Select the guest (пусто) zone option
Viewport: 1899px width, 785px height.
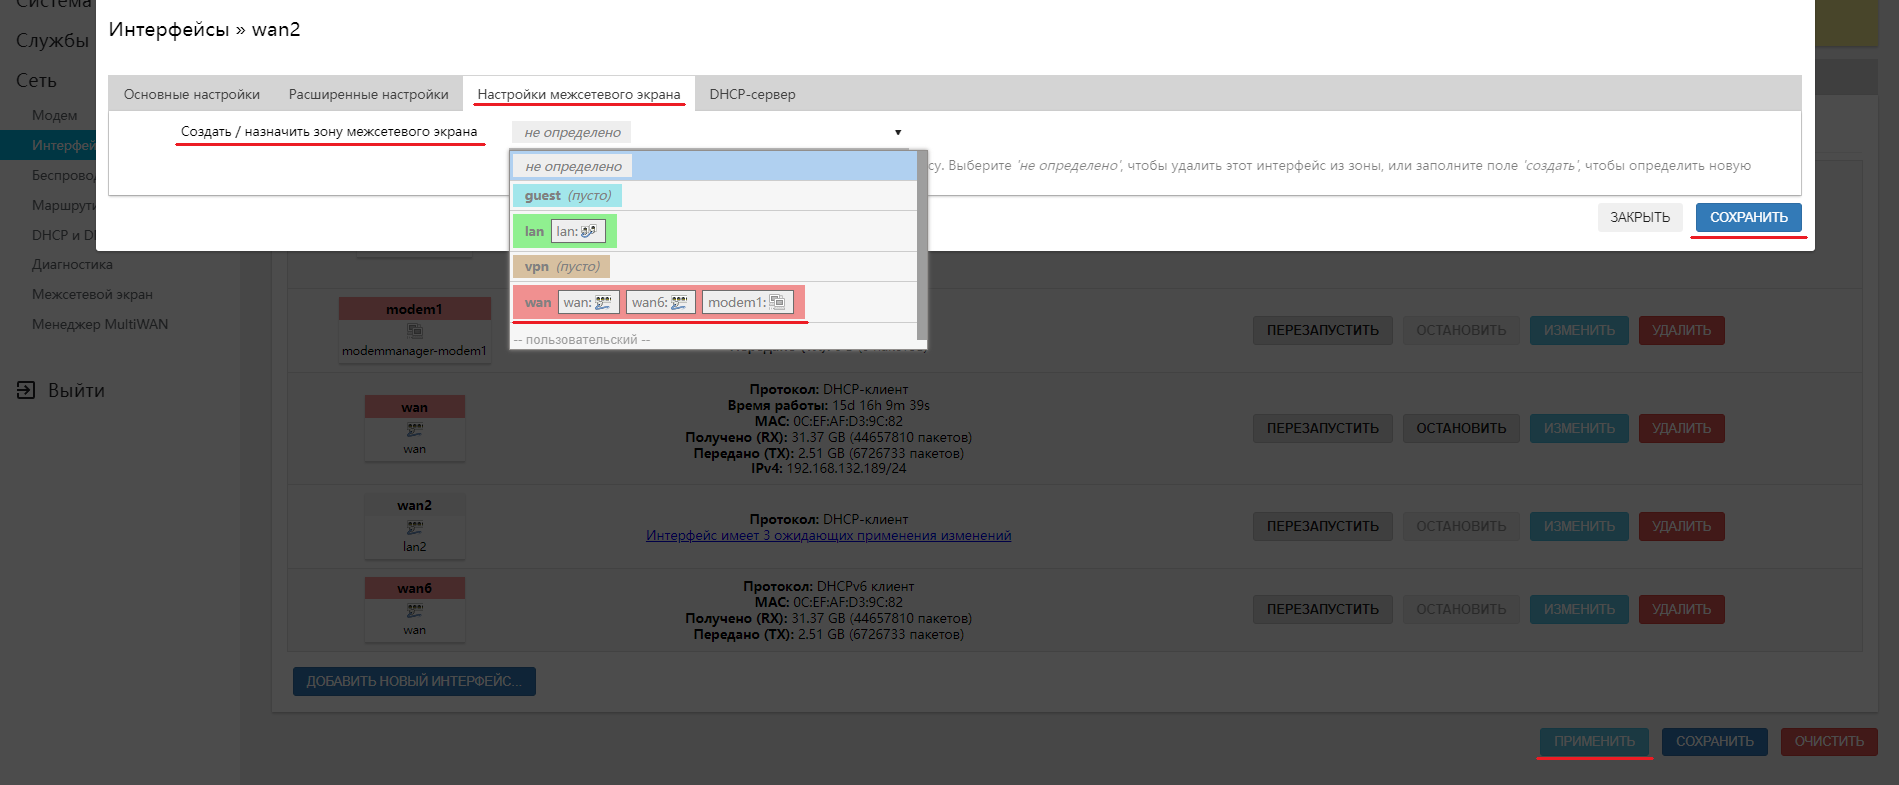(x=567, y=195)
